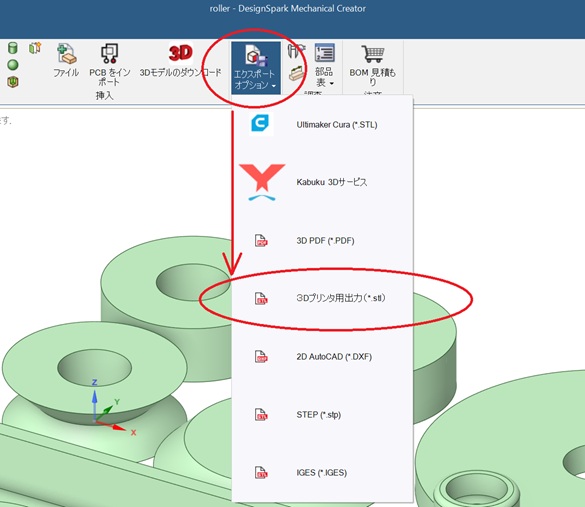Screen dimensions: 585x507
Task: Click the file icon beside STEP (*.stp)
Action: click(261, 414)
